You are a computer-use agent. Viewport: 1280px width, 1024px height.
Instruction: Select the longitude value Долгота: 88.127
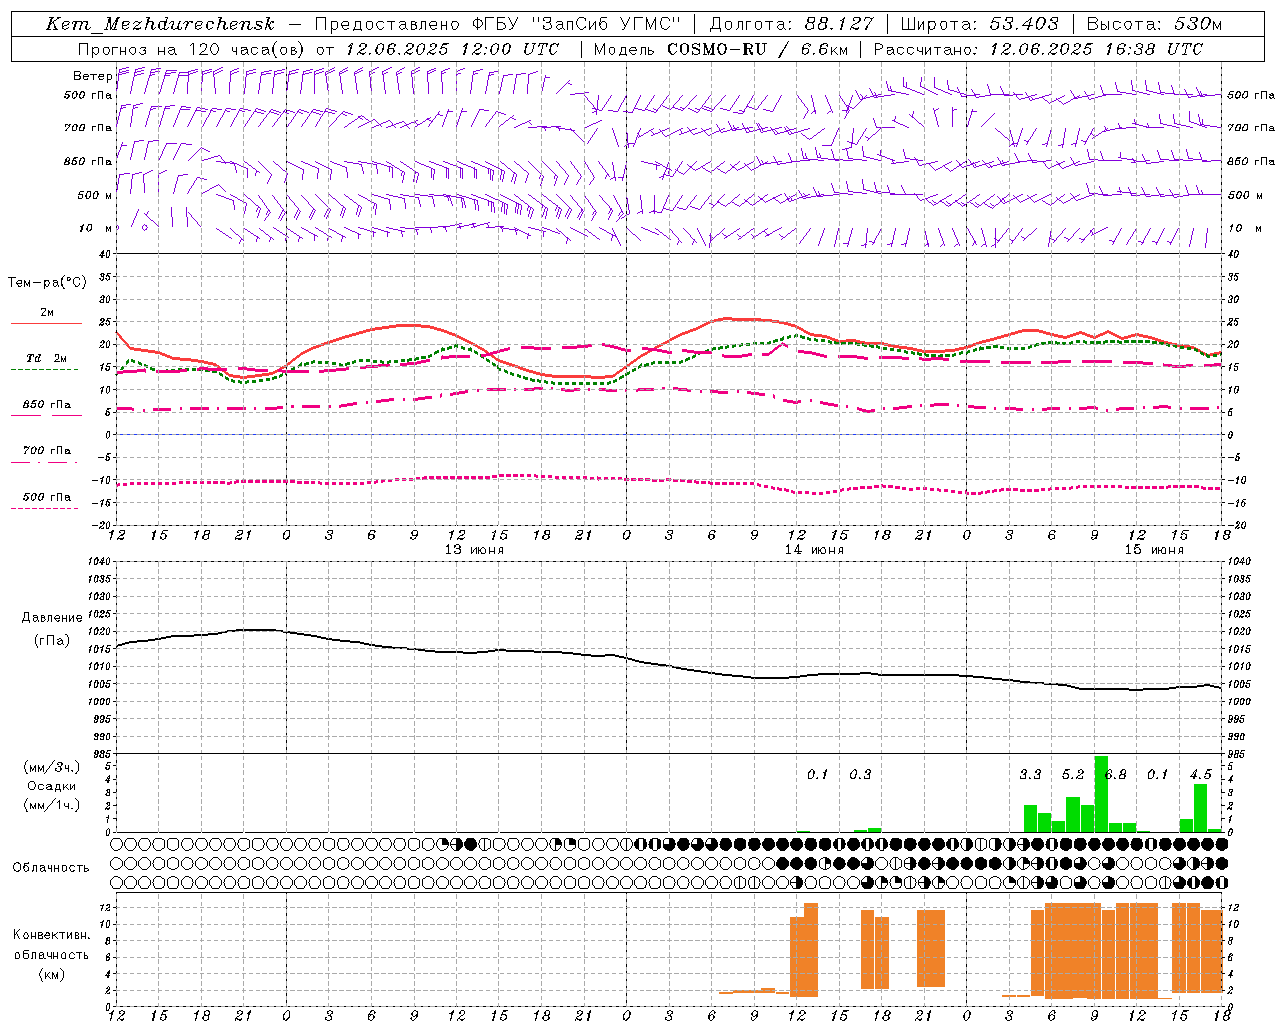pyautogui.click(x=791, y=24)
